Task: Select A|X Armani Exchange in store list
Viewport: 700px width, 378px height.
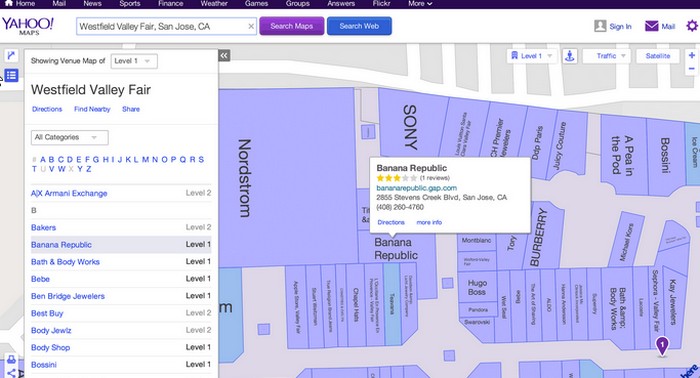Action: click(69, 193)
